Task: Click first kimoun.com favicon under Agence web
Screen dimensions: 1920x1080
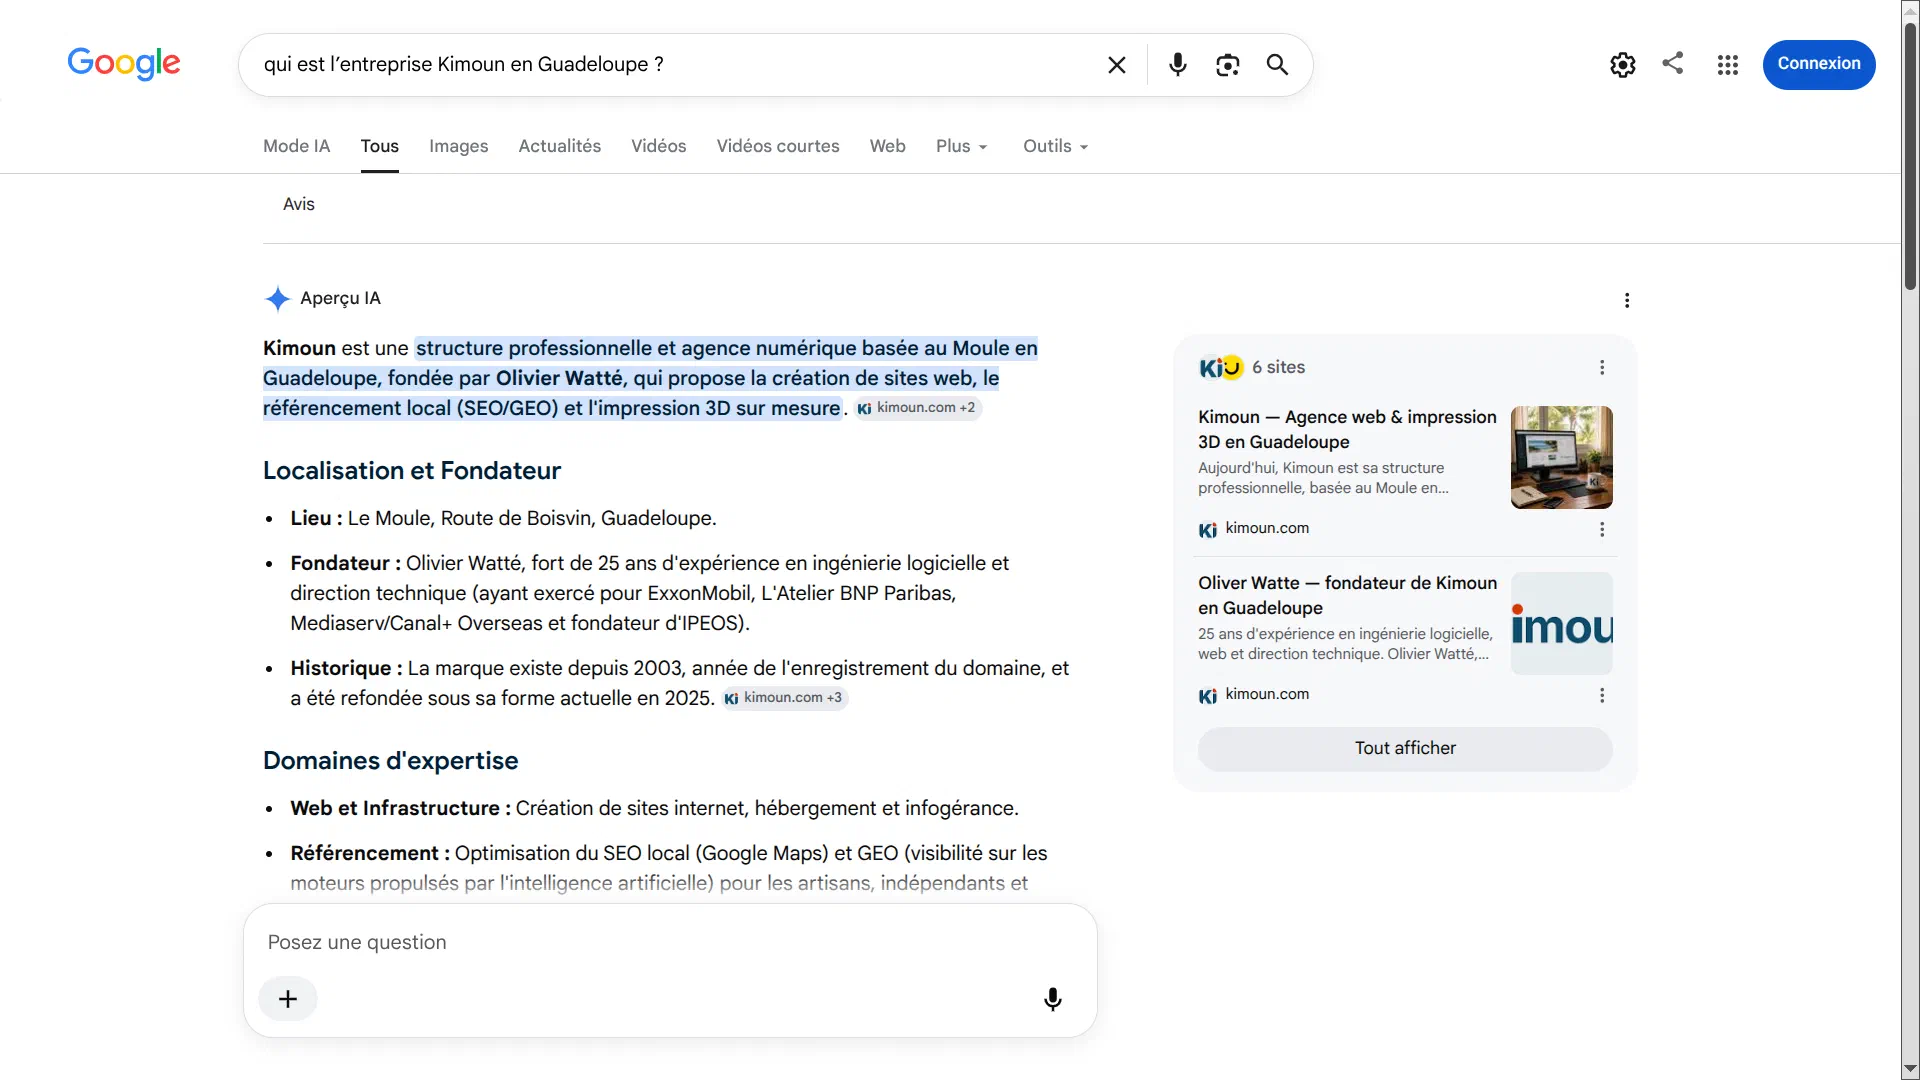Action: pos(1208,529)
